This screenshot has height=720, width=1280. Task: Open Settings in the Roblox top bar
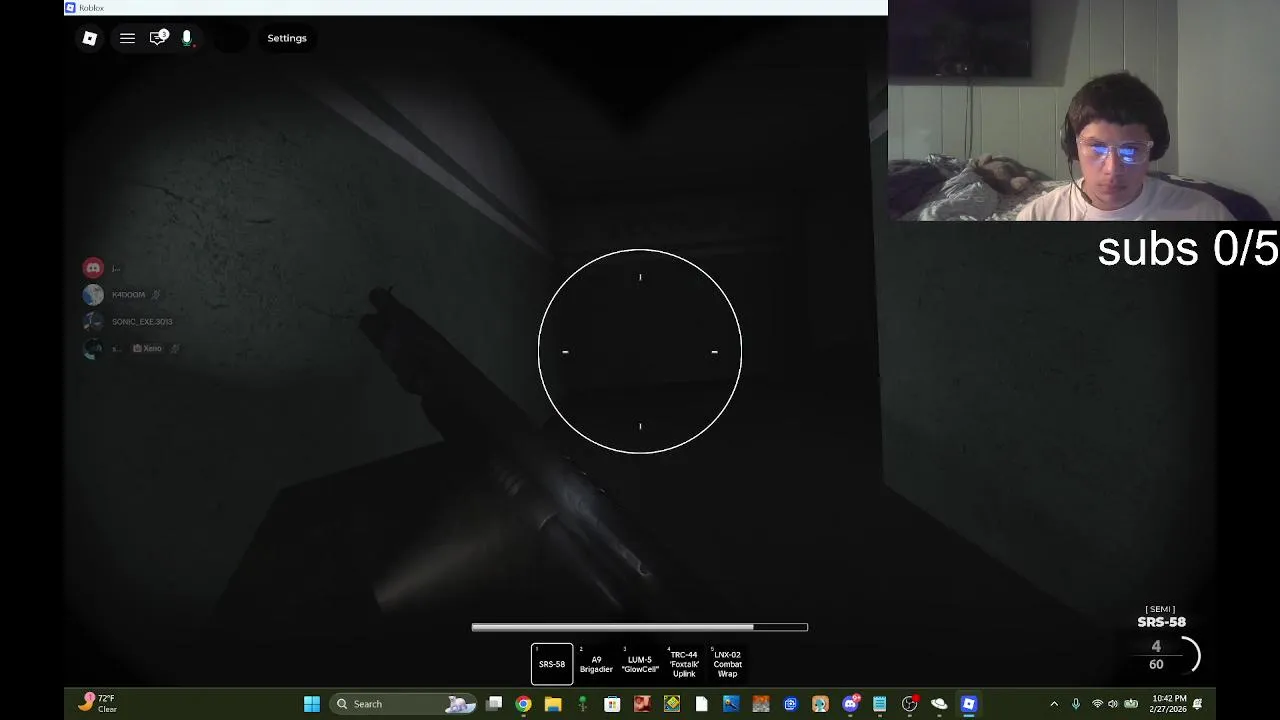coord(287,38)
